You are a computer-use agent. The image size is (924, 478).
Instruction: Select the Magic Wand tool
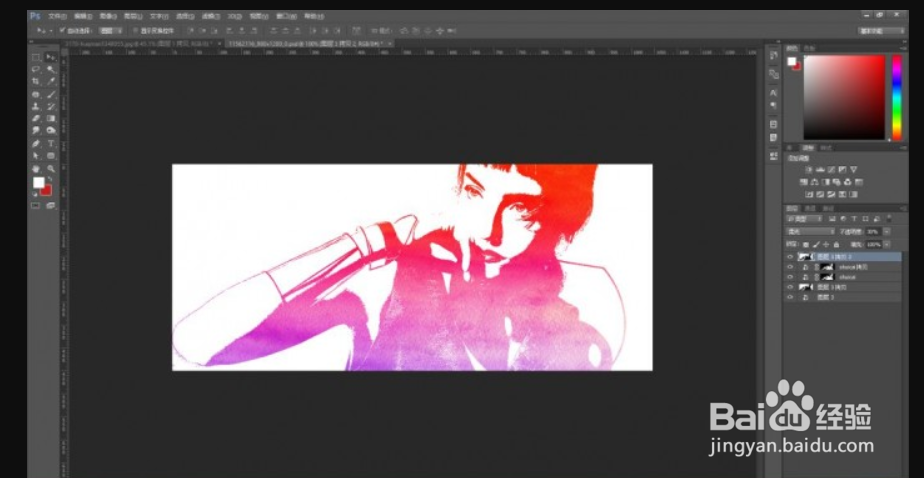point(51,69)
